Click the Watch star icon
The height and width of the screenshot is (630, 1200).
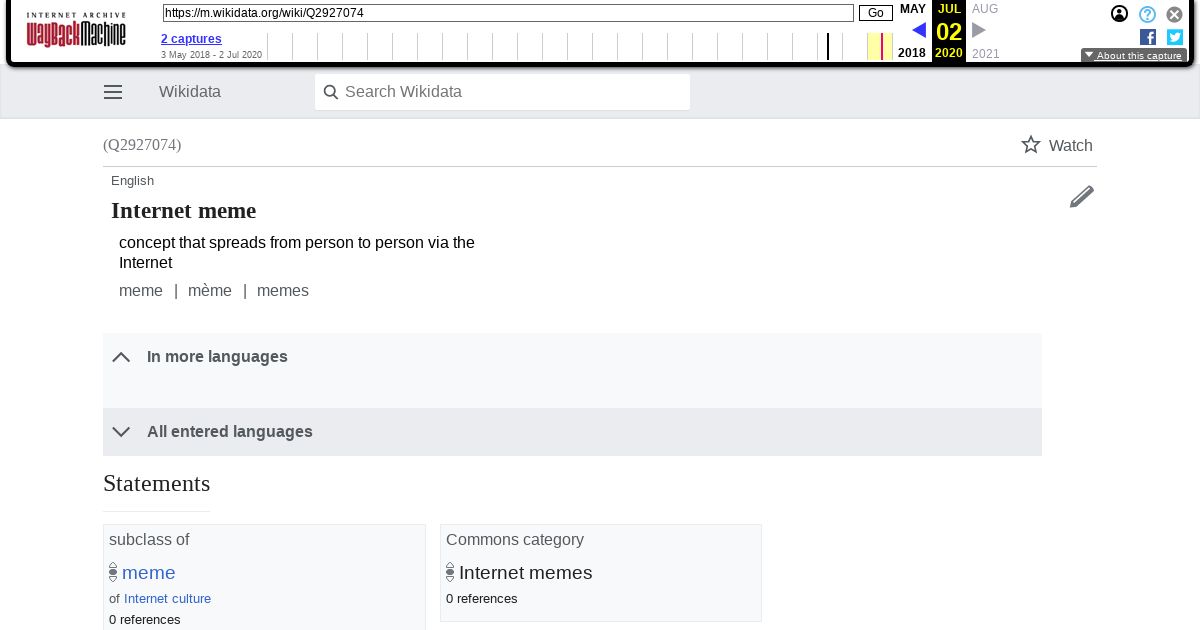tap(1031, 145)
